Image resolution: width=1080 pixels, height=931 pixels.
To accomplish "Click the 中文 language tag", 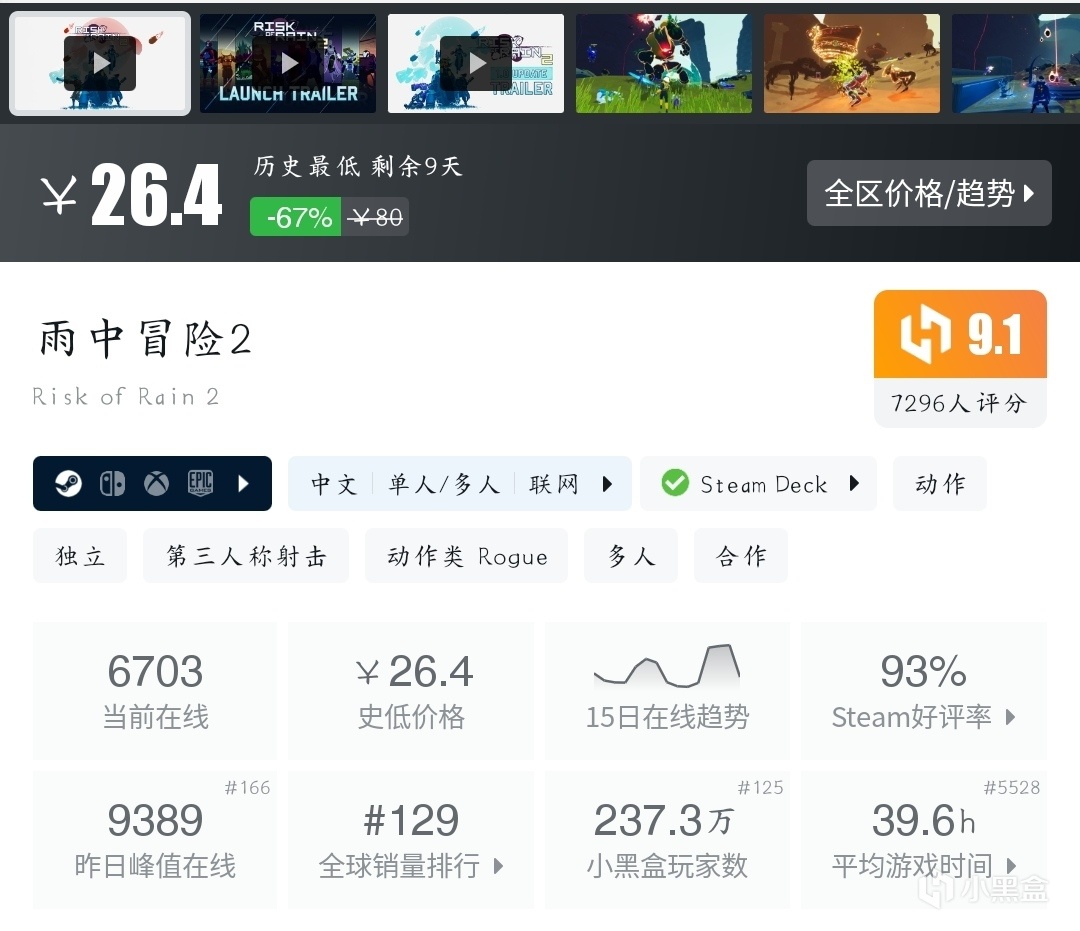I will point(334,484).
